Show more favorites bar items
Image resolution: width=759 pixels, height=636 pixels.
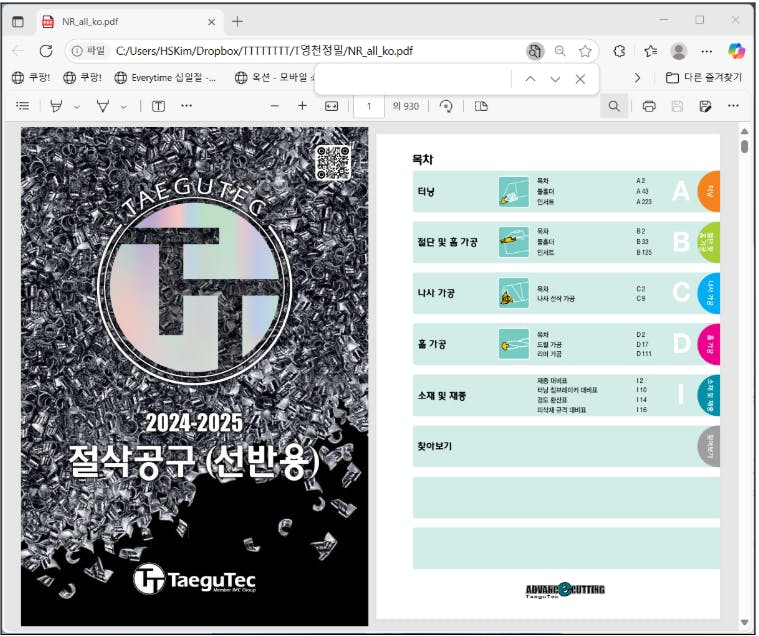point(637,77)
